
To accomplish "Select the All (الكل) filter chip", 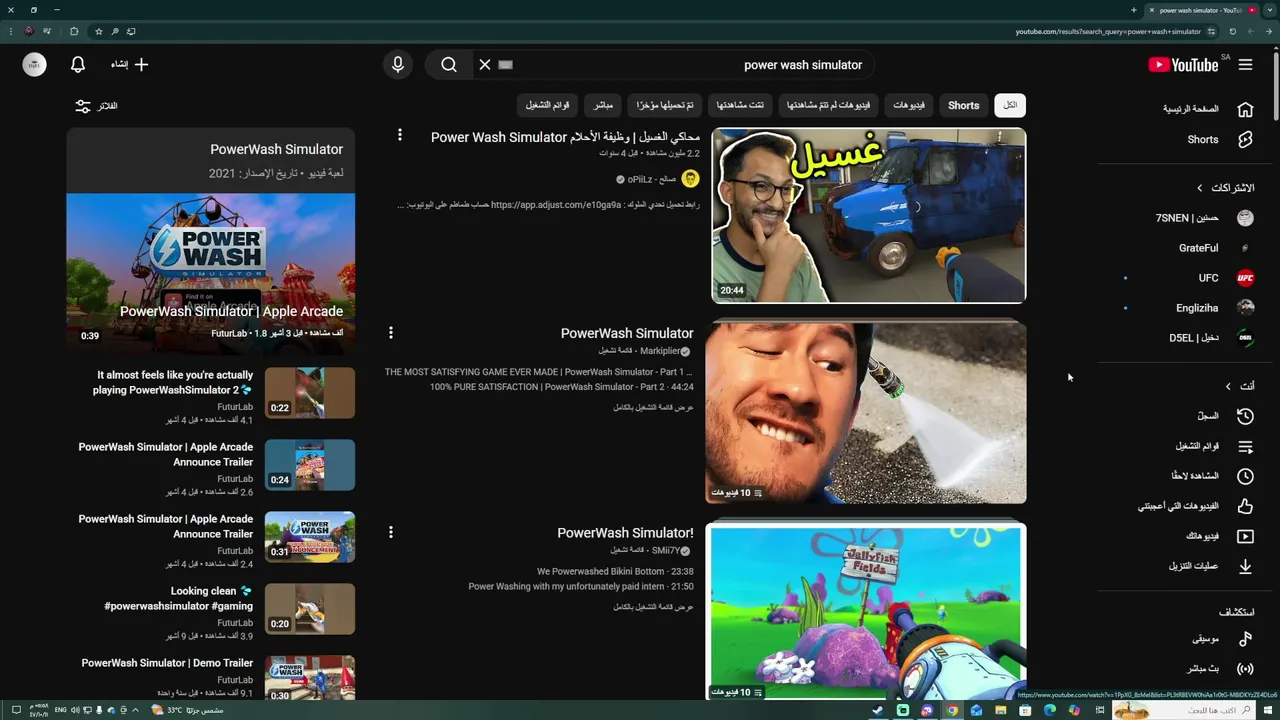I will click(1010, 105).
